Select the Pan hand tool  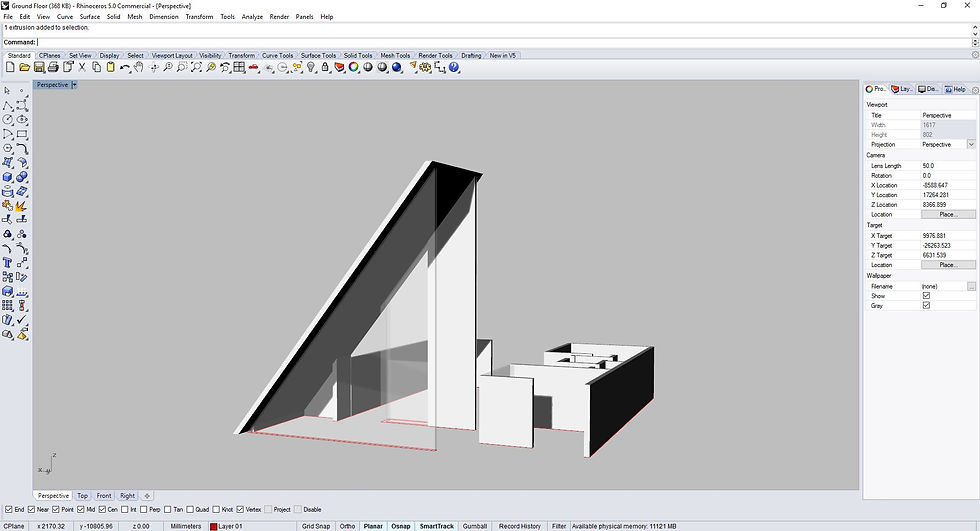[139, 67]
